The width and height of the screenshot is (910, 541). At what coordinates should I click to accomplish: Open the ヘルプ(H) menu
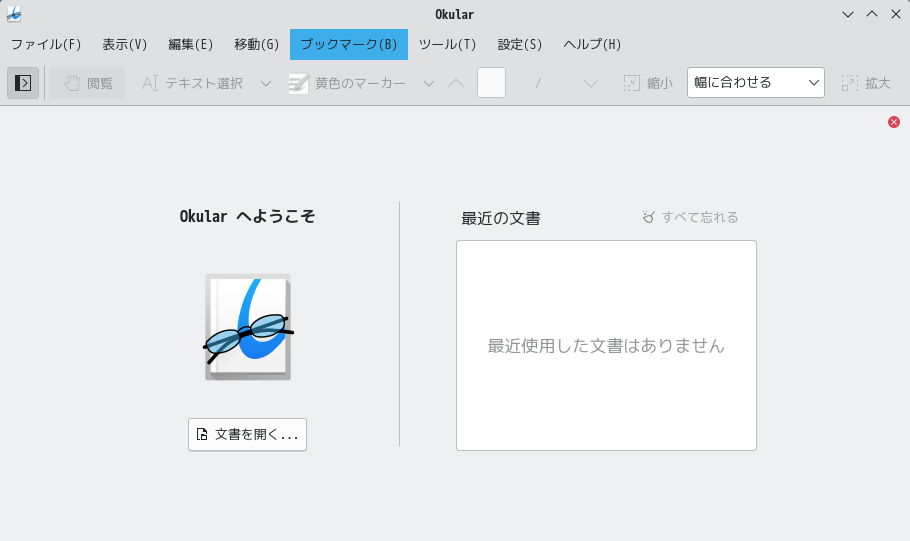(x=592, y=44)
